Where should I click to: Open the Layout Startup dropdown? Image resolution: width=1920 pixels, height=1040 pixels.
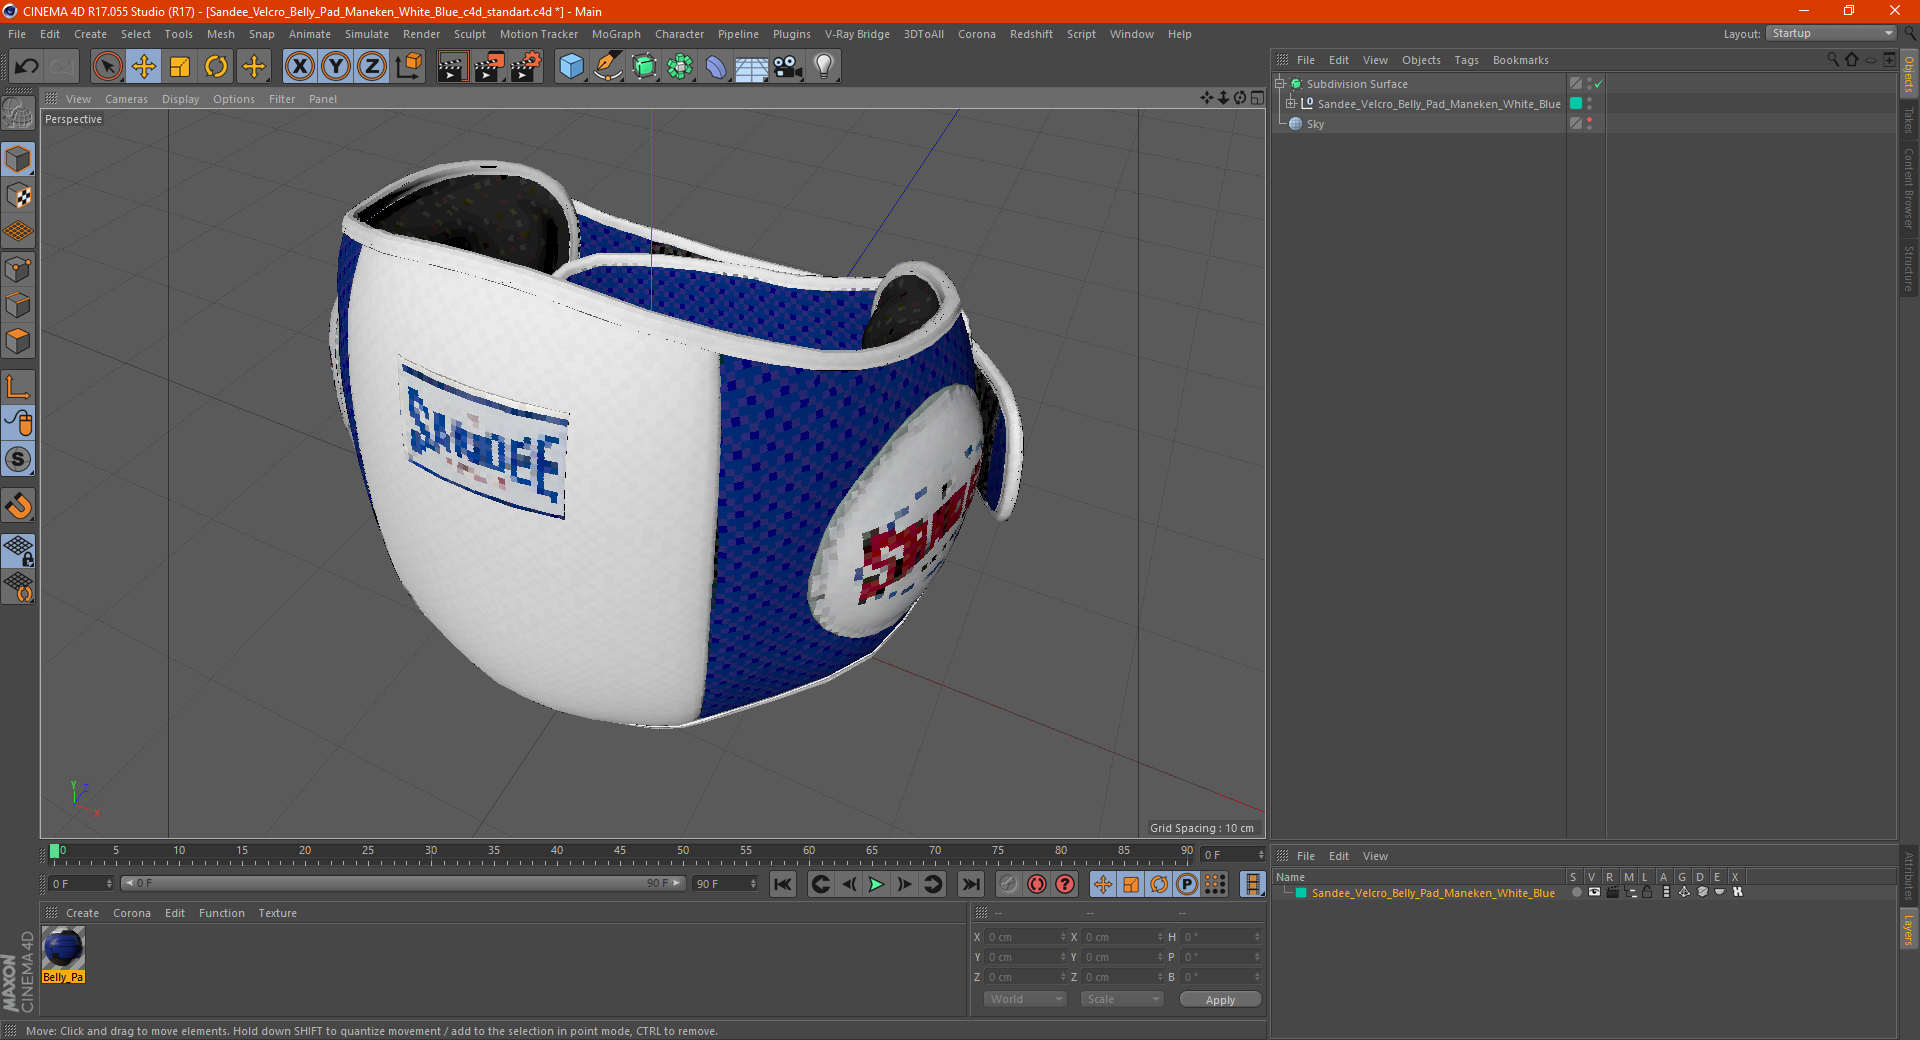pos(1832,33)
